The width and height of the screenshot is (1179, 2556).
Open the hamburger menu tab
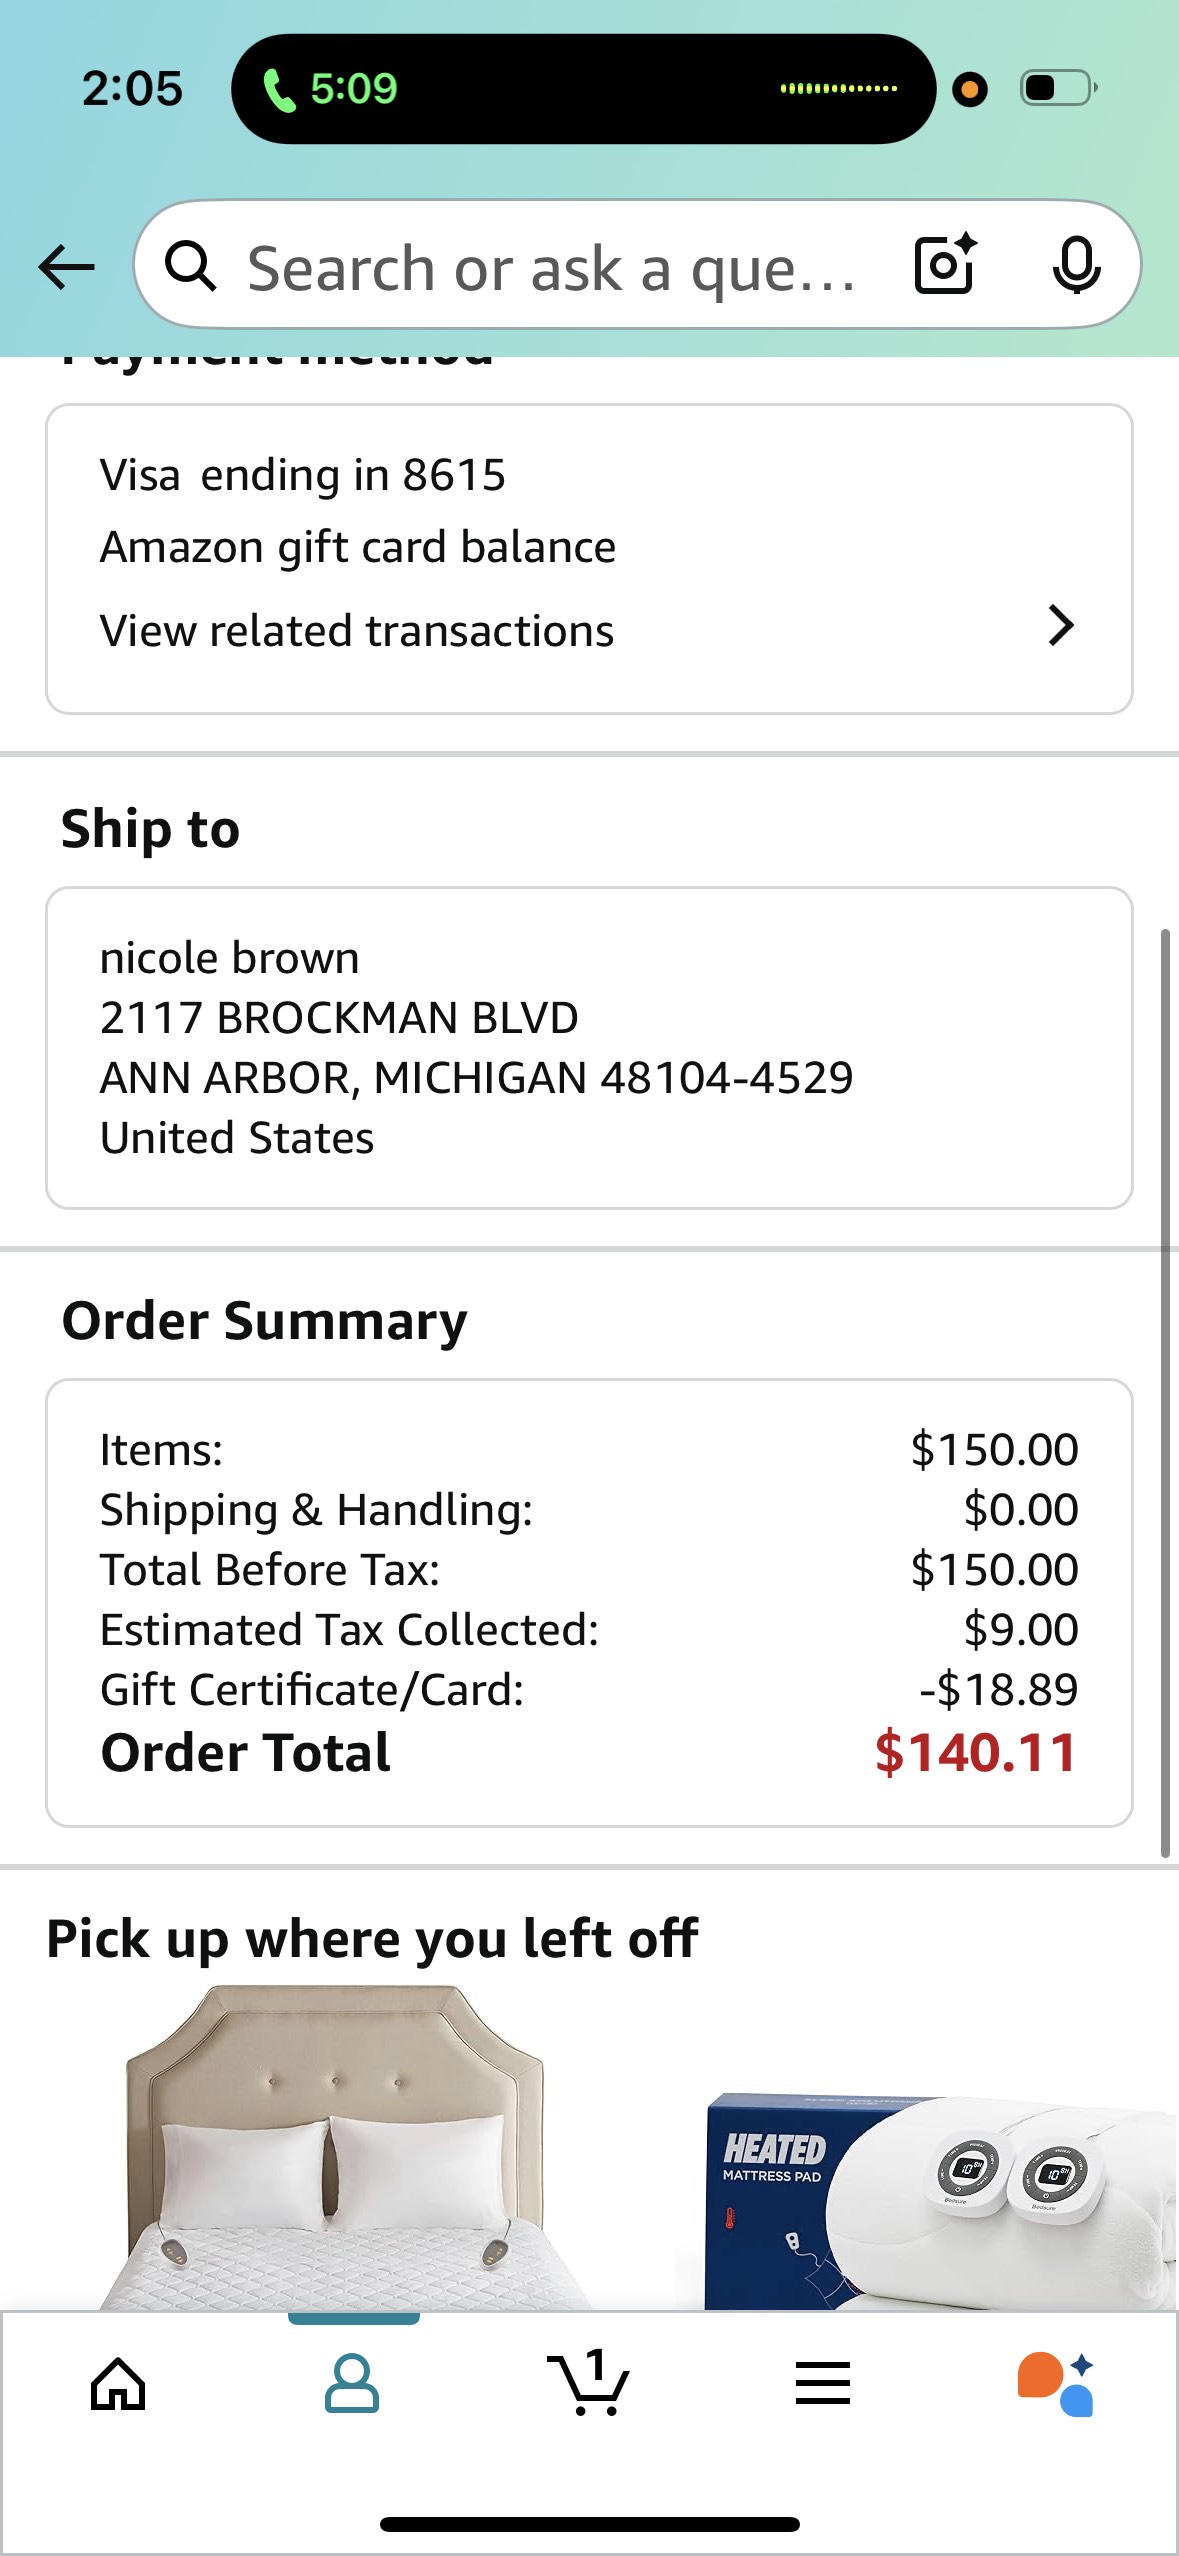click(823, 2383)
